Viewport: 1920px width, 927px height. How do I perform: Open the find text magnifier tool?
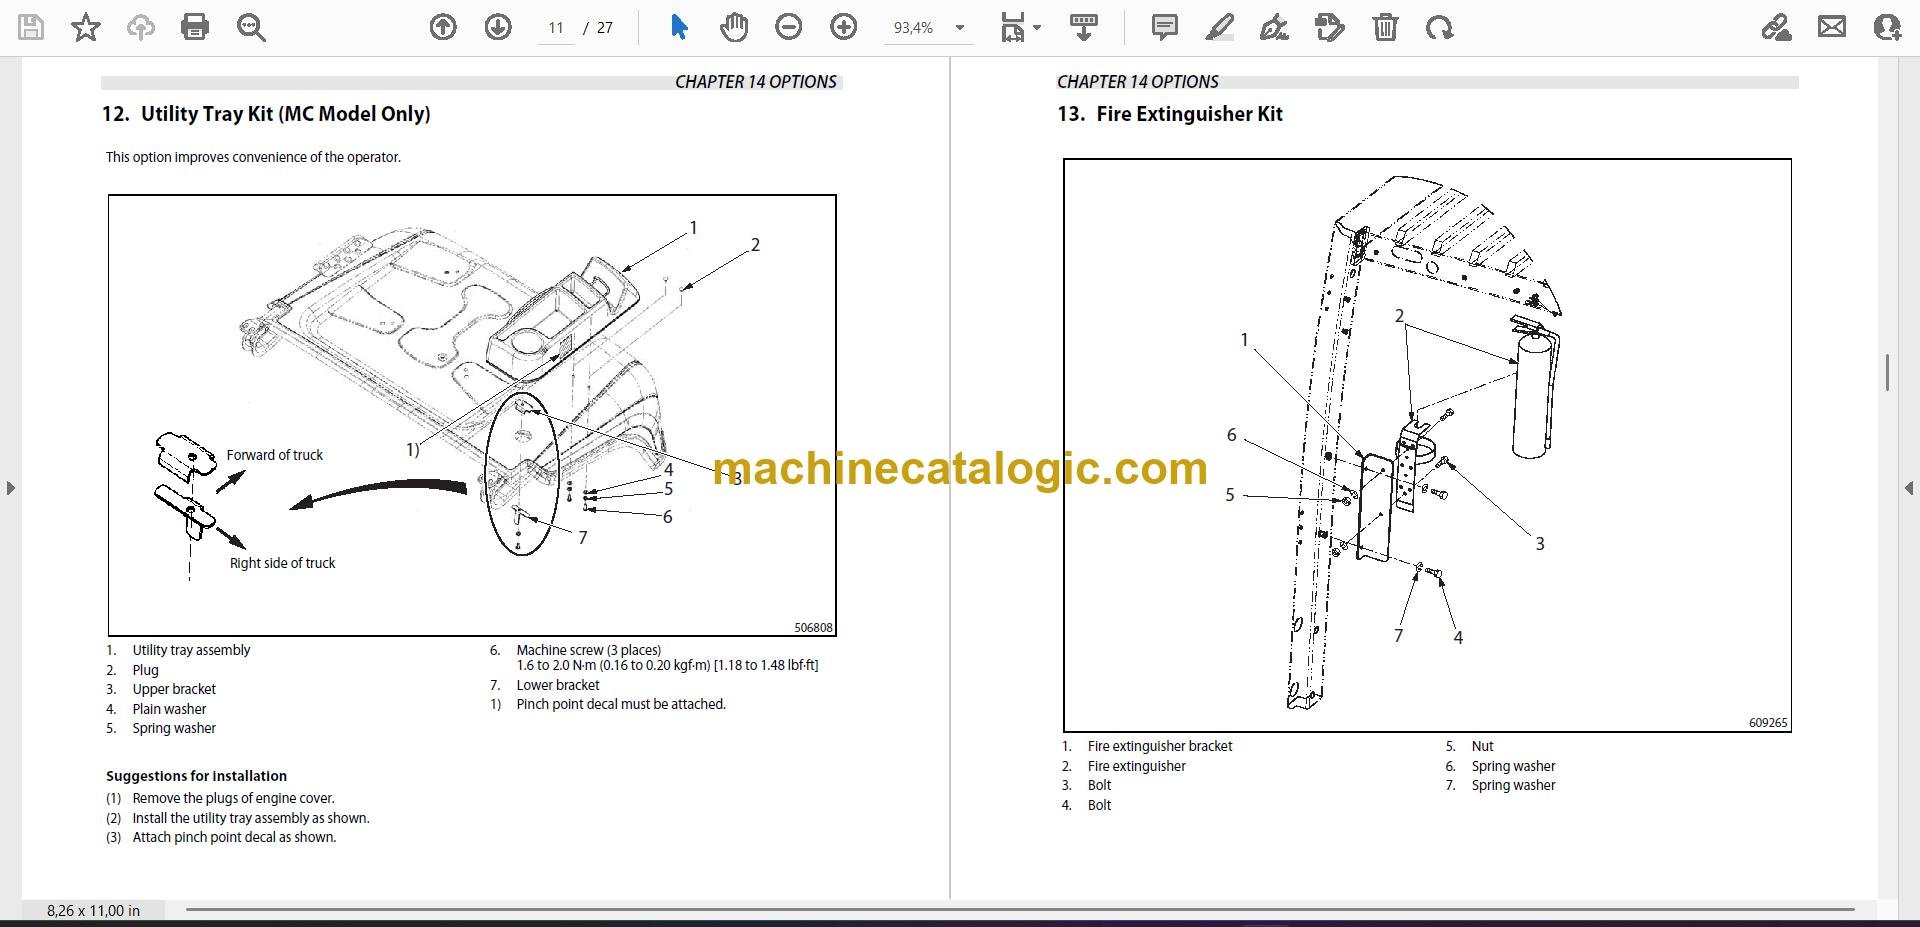[251, 27]
